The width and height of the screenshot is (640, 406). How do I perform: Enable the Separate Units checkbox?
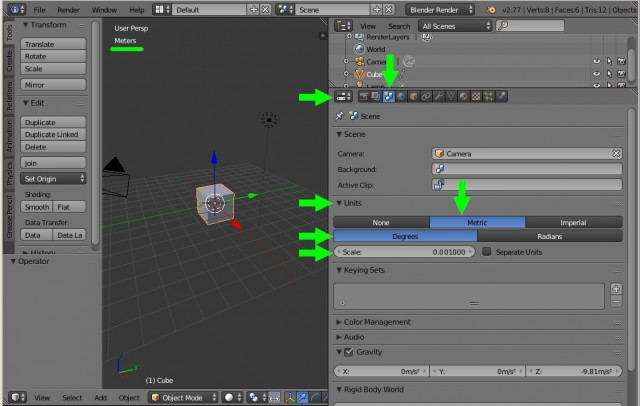coord(487,251)
